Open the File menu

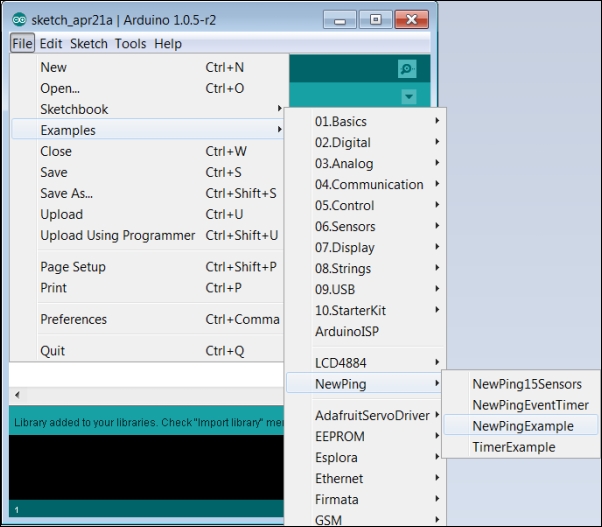[x=22, y=43]
